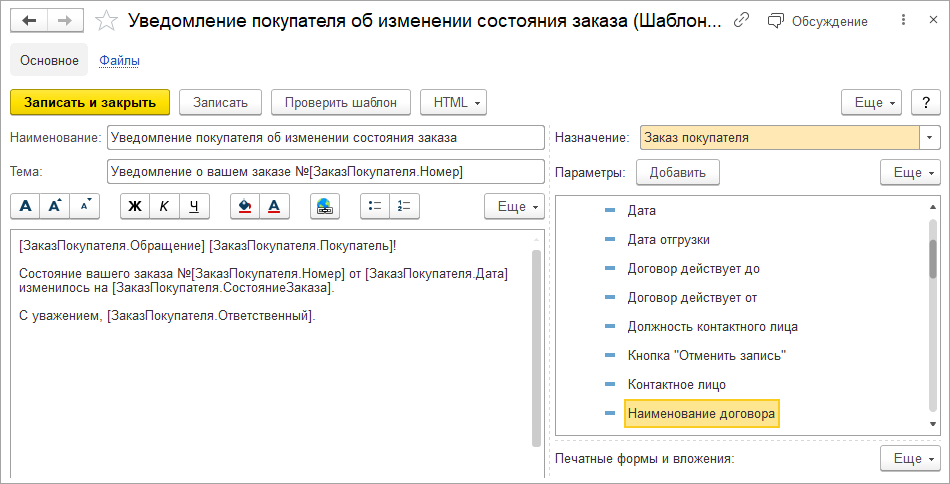The width and height of the screenshot is (950, 484).
Task: Apply italic formatting with the К button
Action: click(164, 206)
